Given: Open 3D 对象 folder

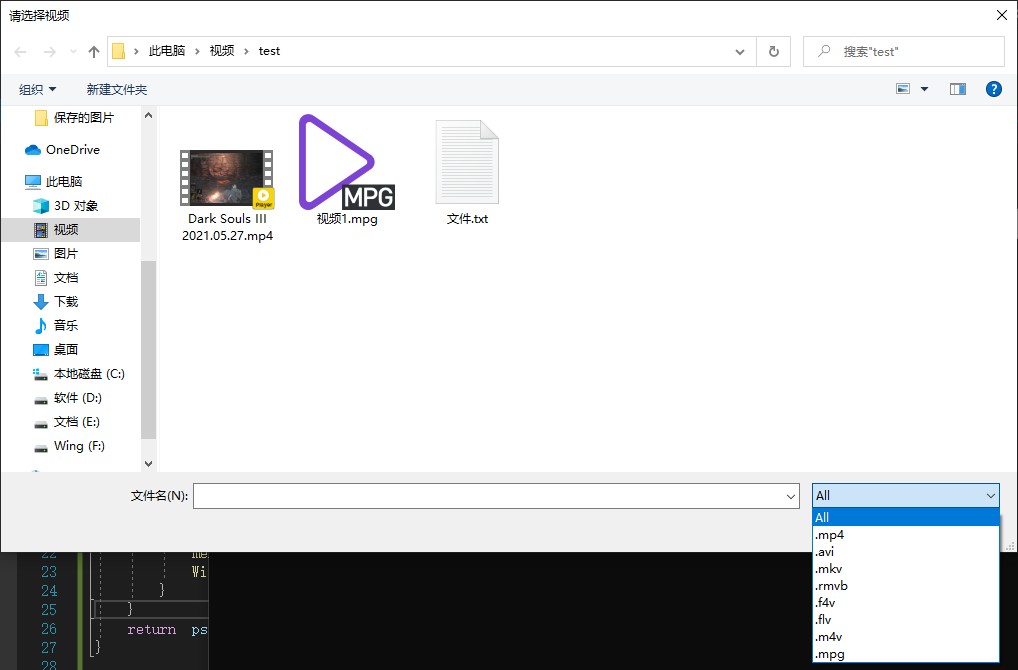Looking at the screenshot, I should [x=66, y=206].
